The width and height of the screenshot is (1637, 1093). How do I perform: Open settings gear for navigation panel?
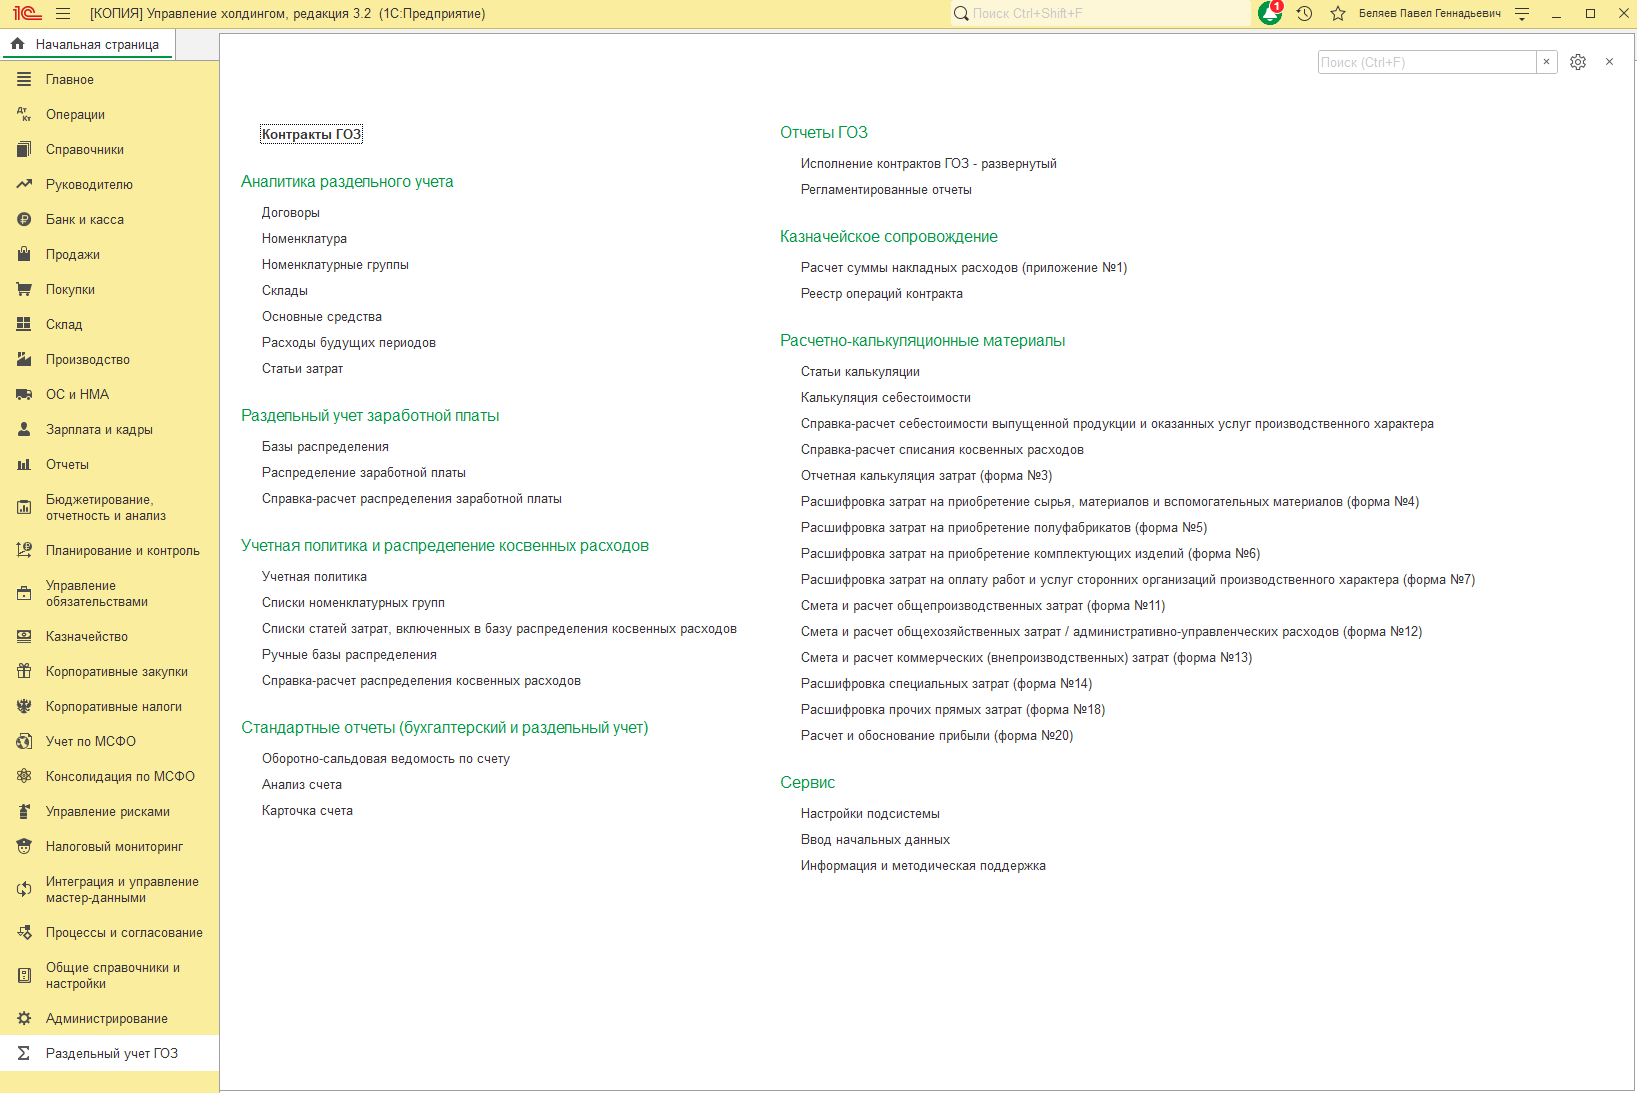coord(1578,62)
